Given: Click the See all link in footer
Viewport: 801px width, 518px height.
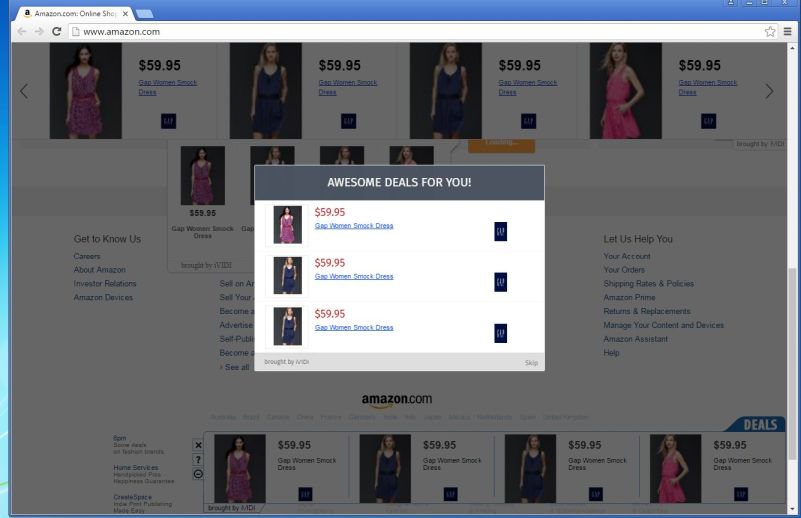Looking at the screenshot, I should [235, 367].
